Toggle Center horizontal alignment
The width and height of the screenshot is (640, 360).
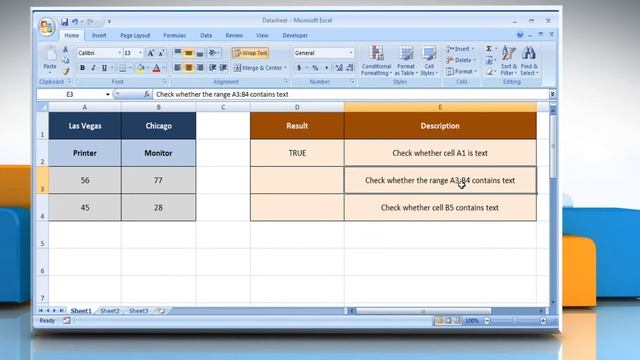(189, 67)
